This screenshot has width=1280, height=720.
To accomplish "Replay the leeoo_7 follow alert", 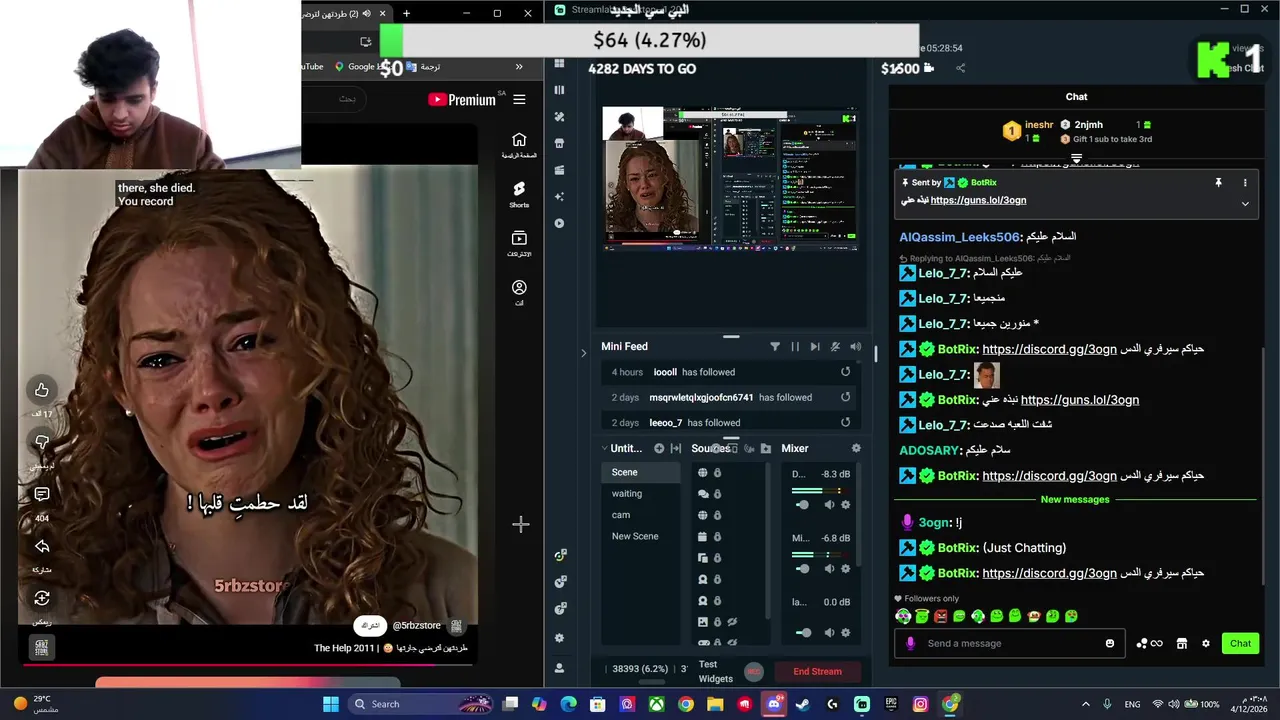I will pyautogui.click(x=845, y=422).
